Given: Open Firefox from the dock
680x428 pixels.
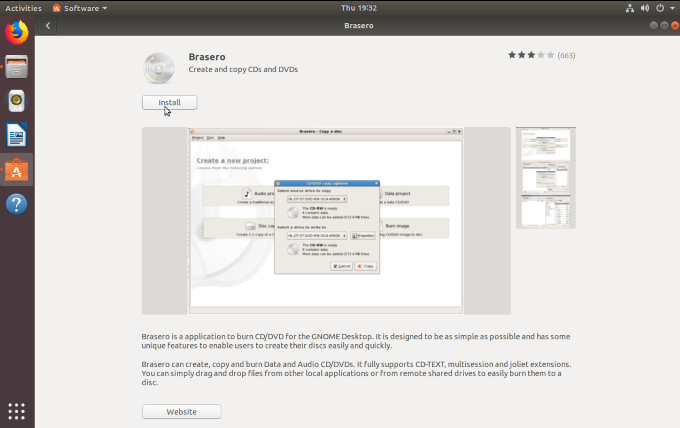Looking at the screenshot, I should [x=16, y=33].
